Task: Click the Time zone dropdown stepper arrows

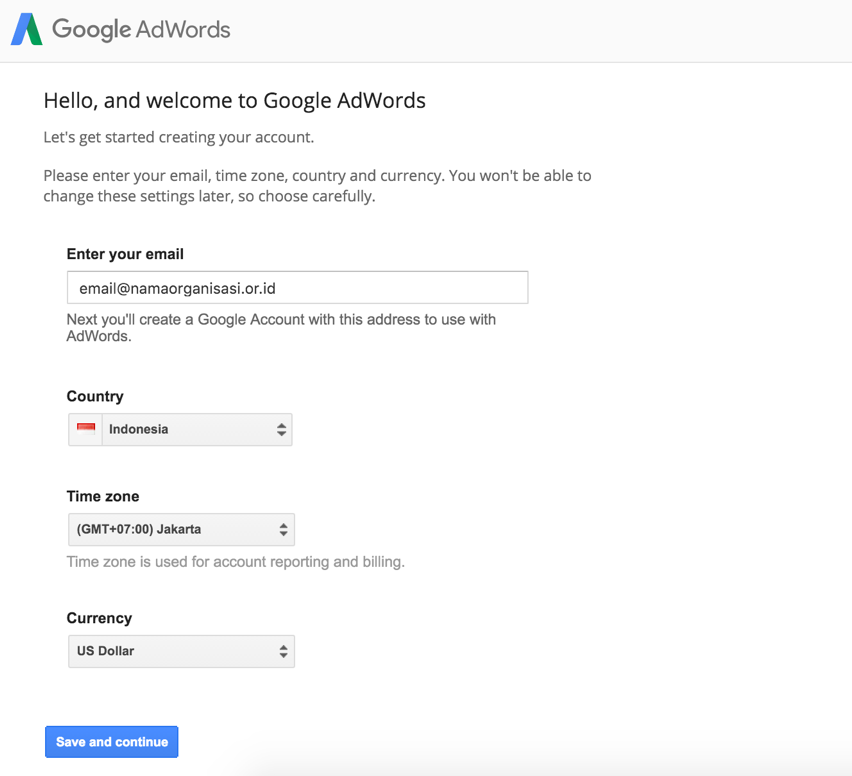Action: (284, 529)
